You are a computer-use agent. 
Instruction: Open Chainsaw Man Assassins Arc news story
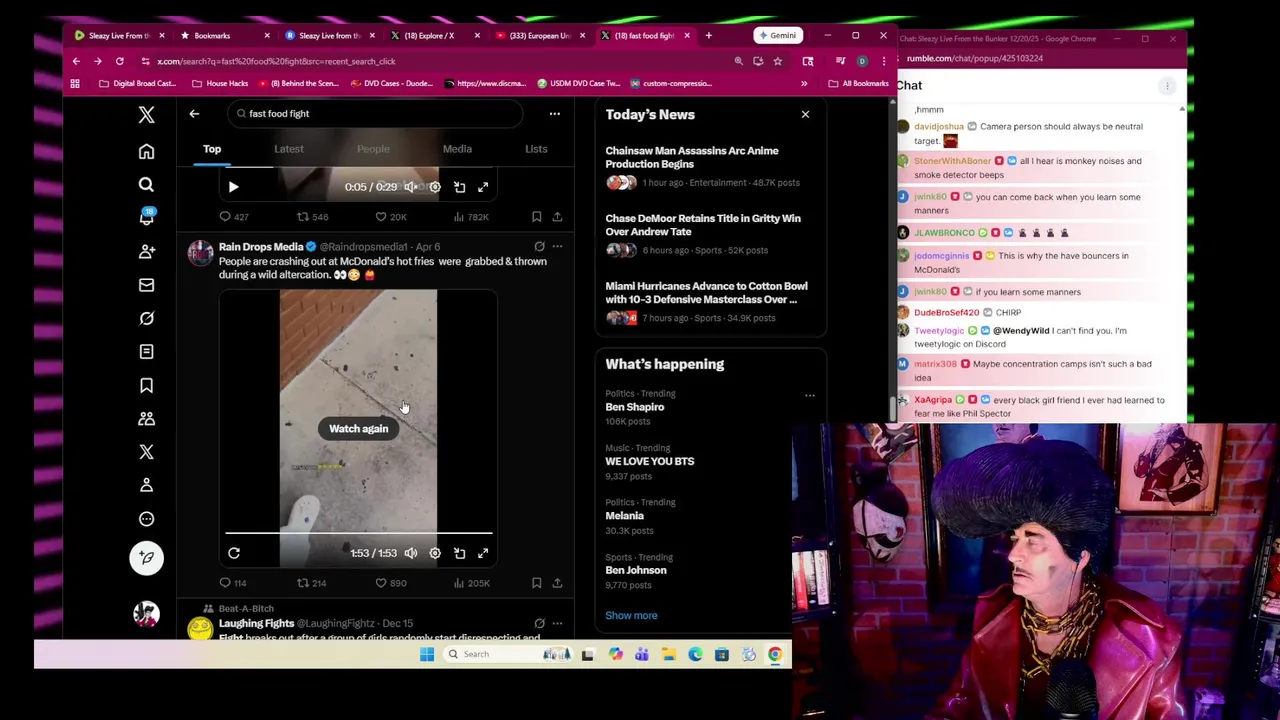click(x=692, y=157)
